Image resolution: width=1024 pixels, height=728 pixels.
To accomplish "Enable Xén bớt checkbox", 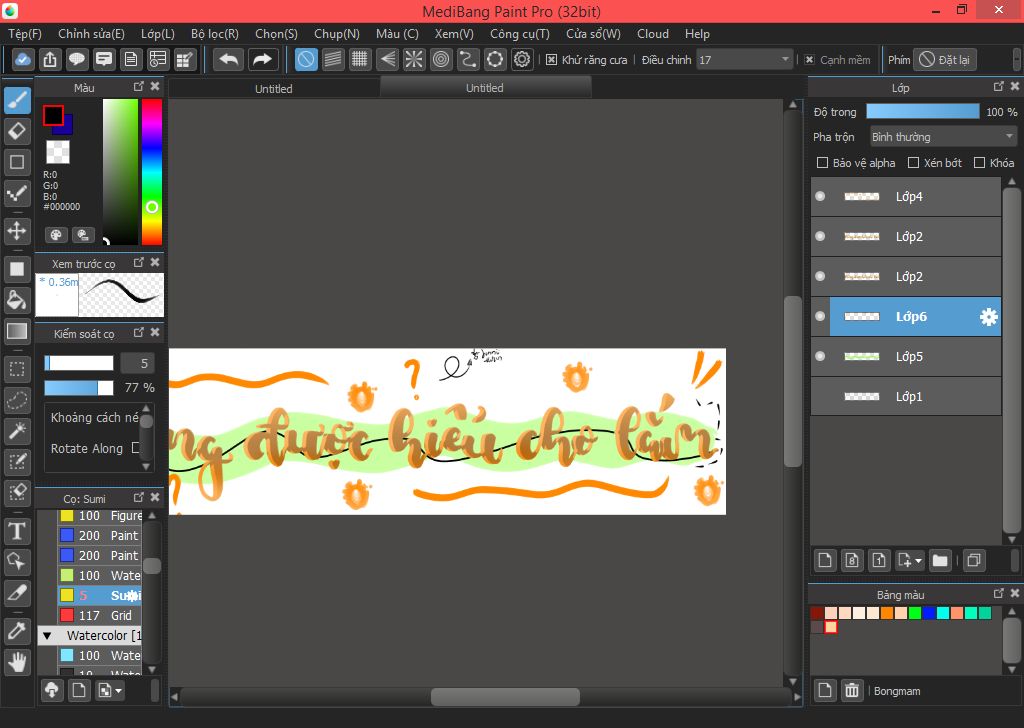I will [x=914, y=163].
